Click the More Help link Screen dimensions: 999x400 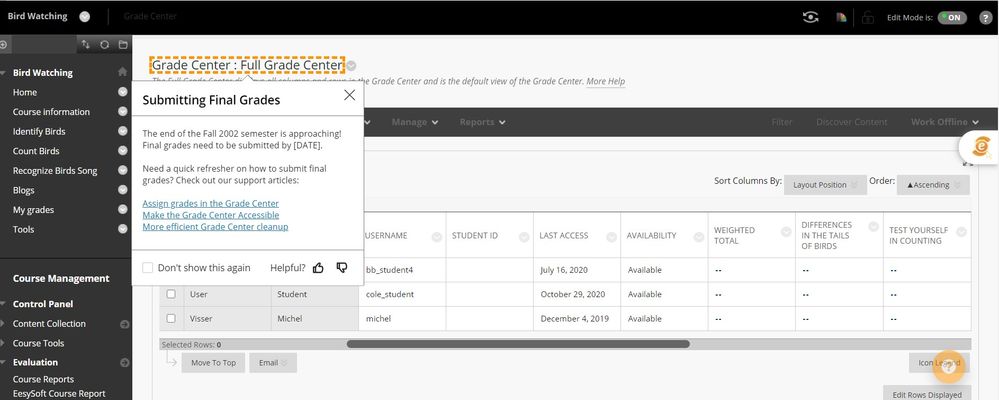click(605, 82)
